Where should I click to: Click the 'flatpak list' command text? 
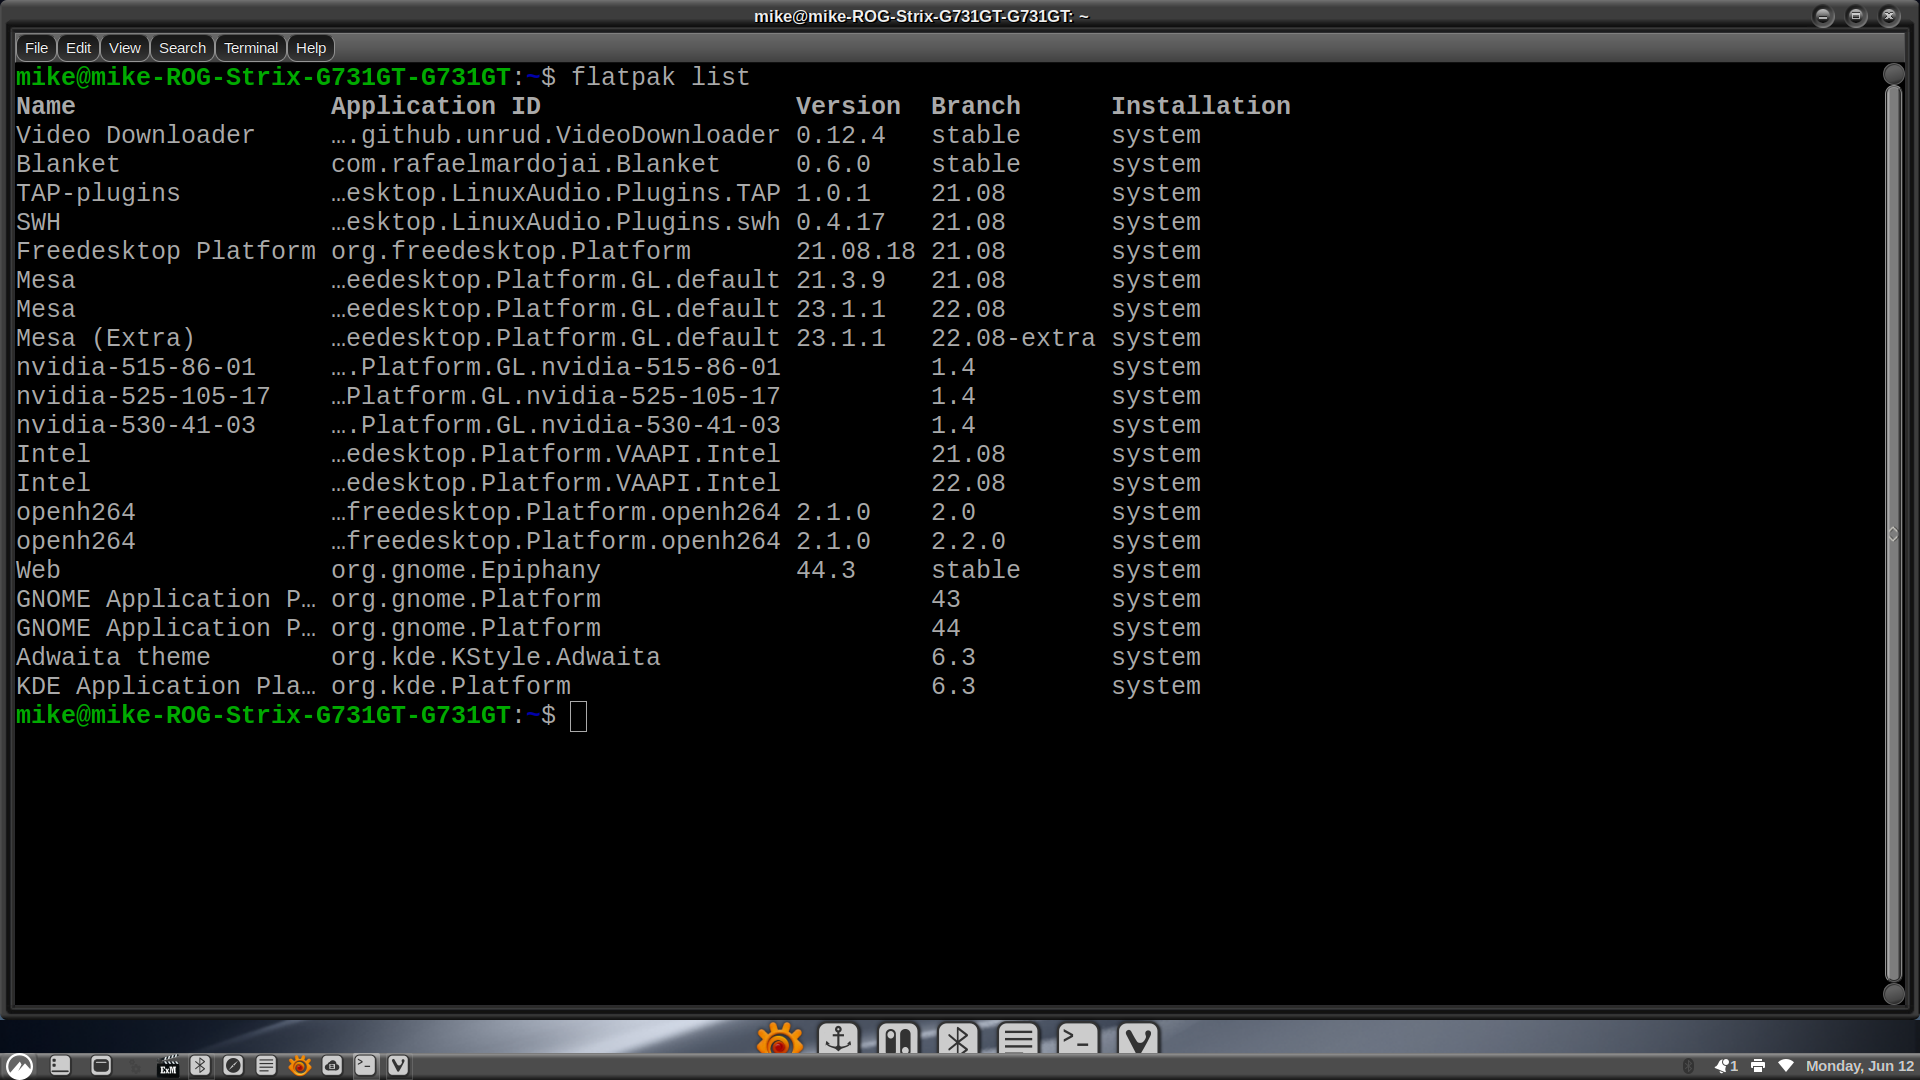tap(660, 78)
